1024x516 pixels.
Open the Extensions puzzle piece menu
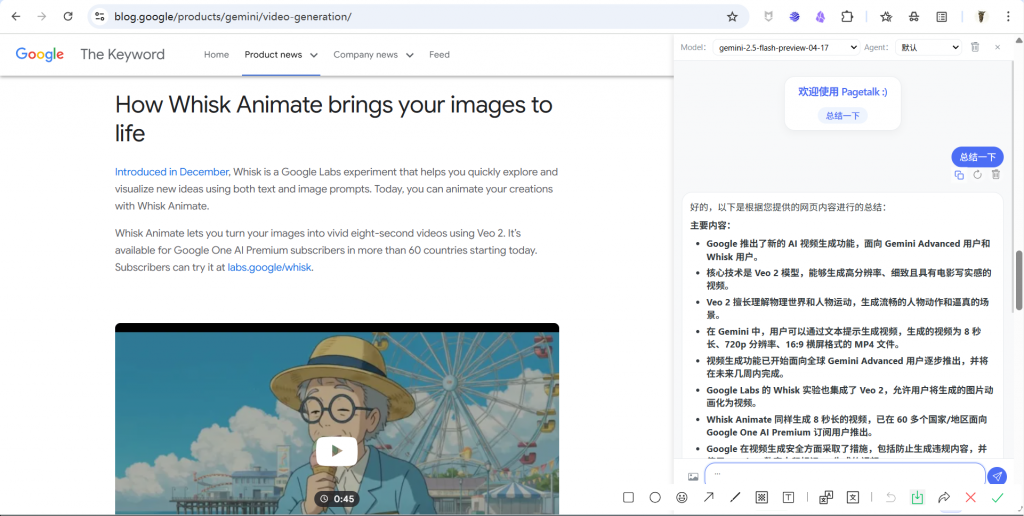pos(847,17)
